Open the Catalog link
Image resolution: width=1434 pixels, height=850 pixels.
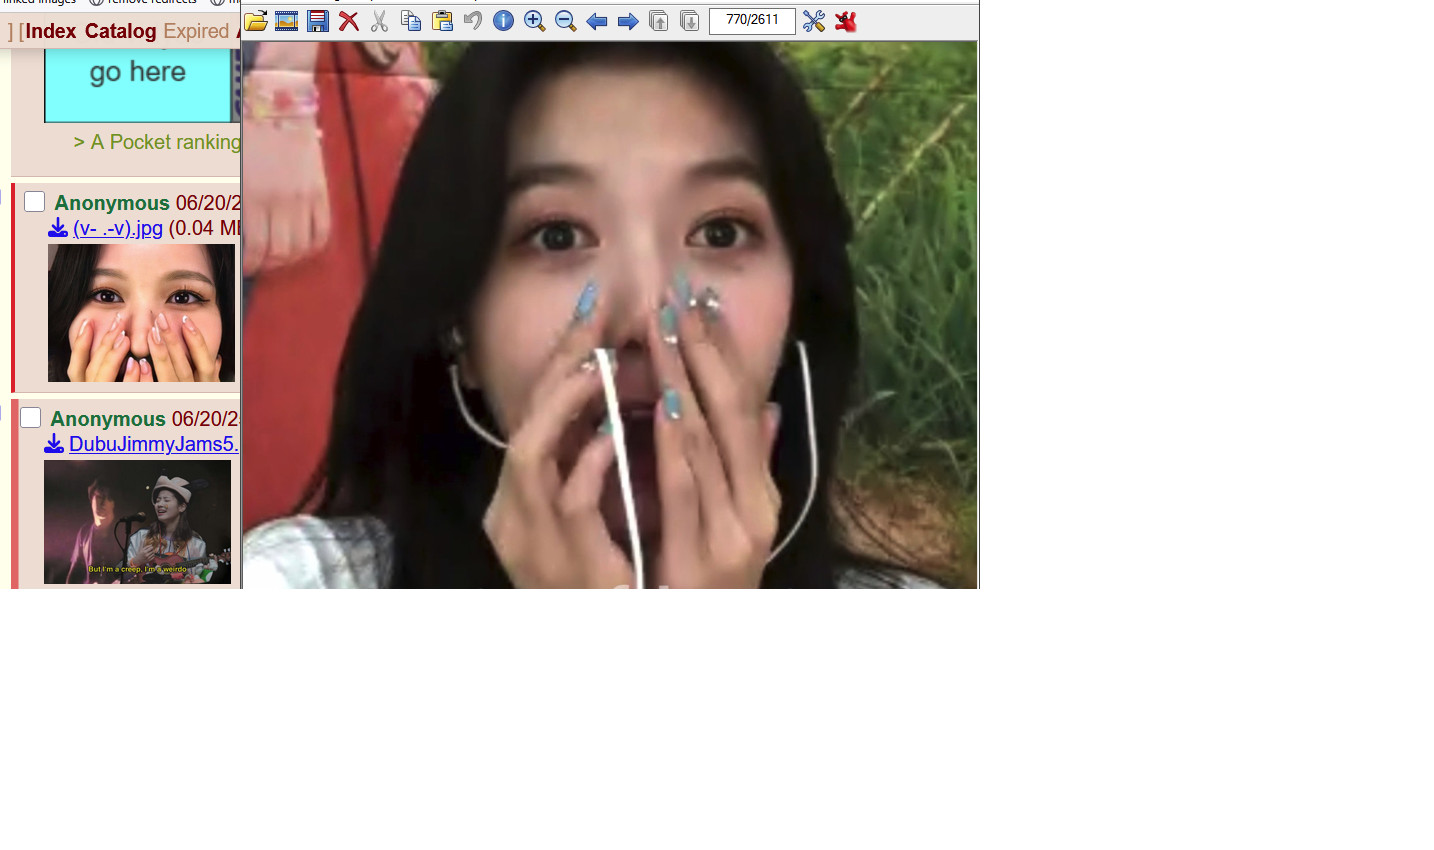pyautogui.click(x=120, y=31)
